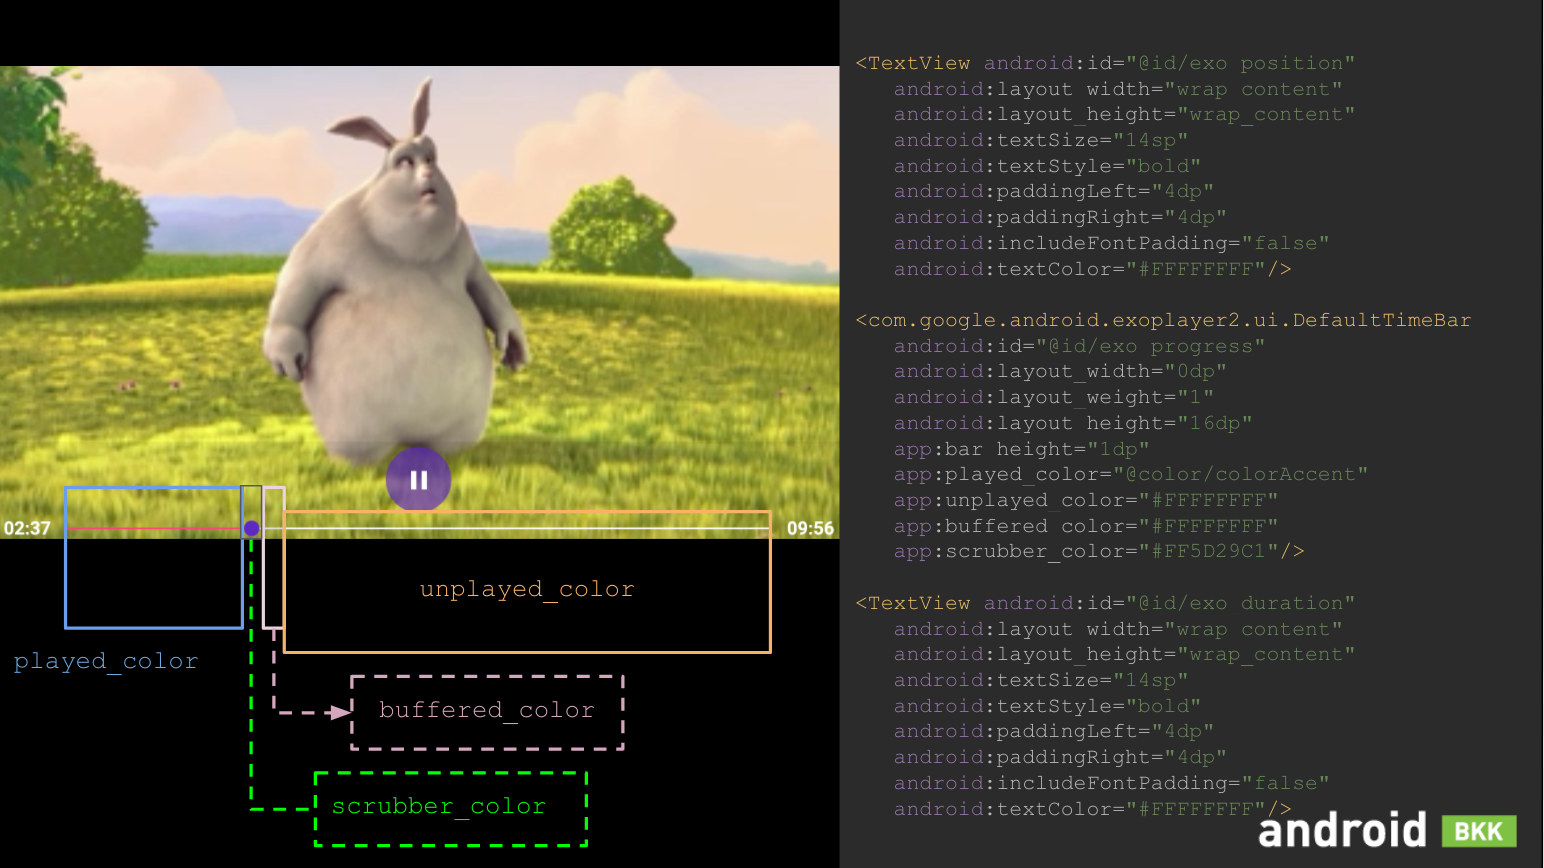Click the com.google.android.exoplayer2.ui.DefaultTimeBar tag

pyautogui.click(x=1163, y=320)
